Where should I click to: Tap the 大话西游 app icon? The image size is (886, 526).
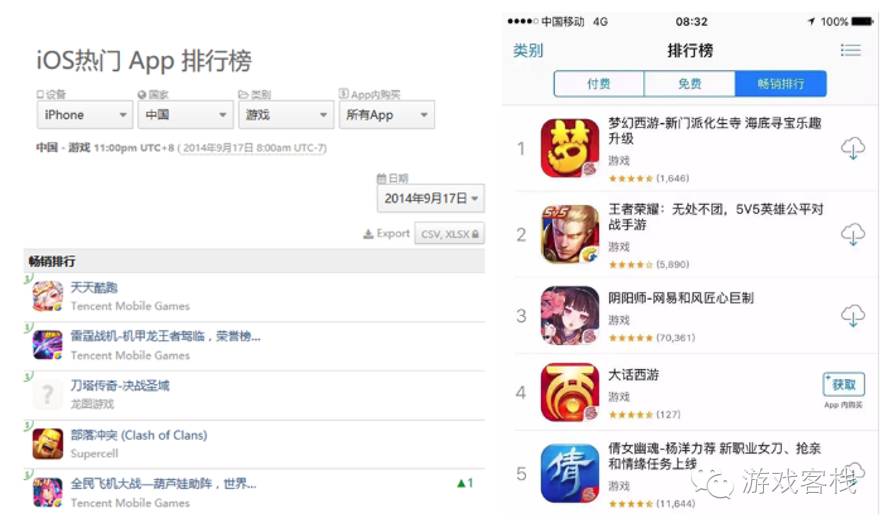tap(570, 392)
